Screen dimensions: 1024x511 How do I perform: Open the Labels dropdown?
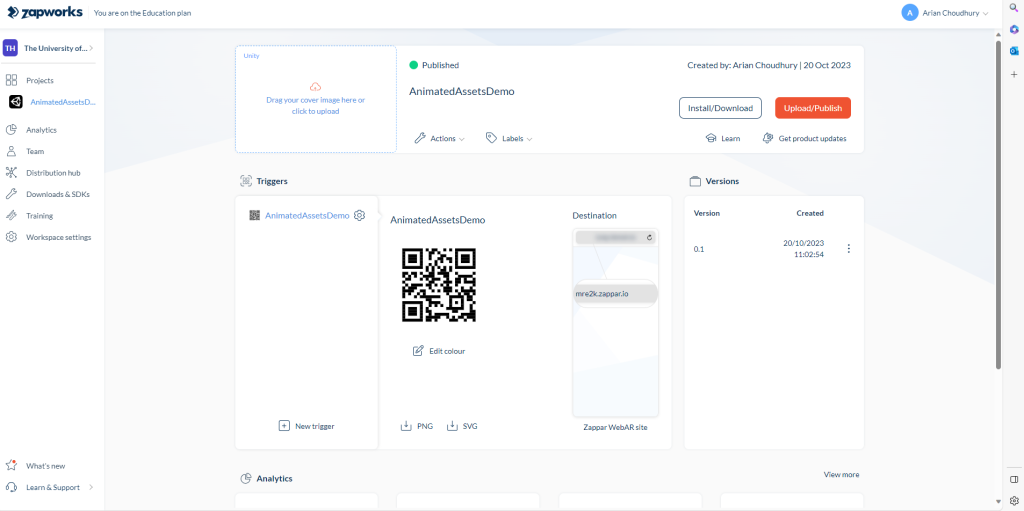pyautogui.click(x=509, y=139)
